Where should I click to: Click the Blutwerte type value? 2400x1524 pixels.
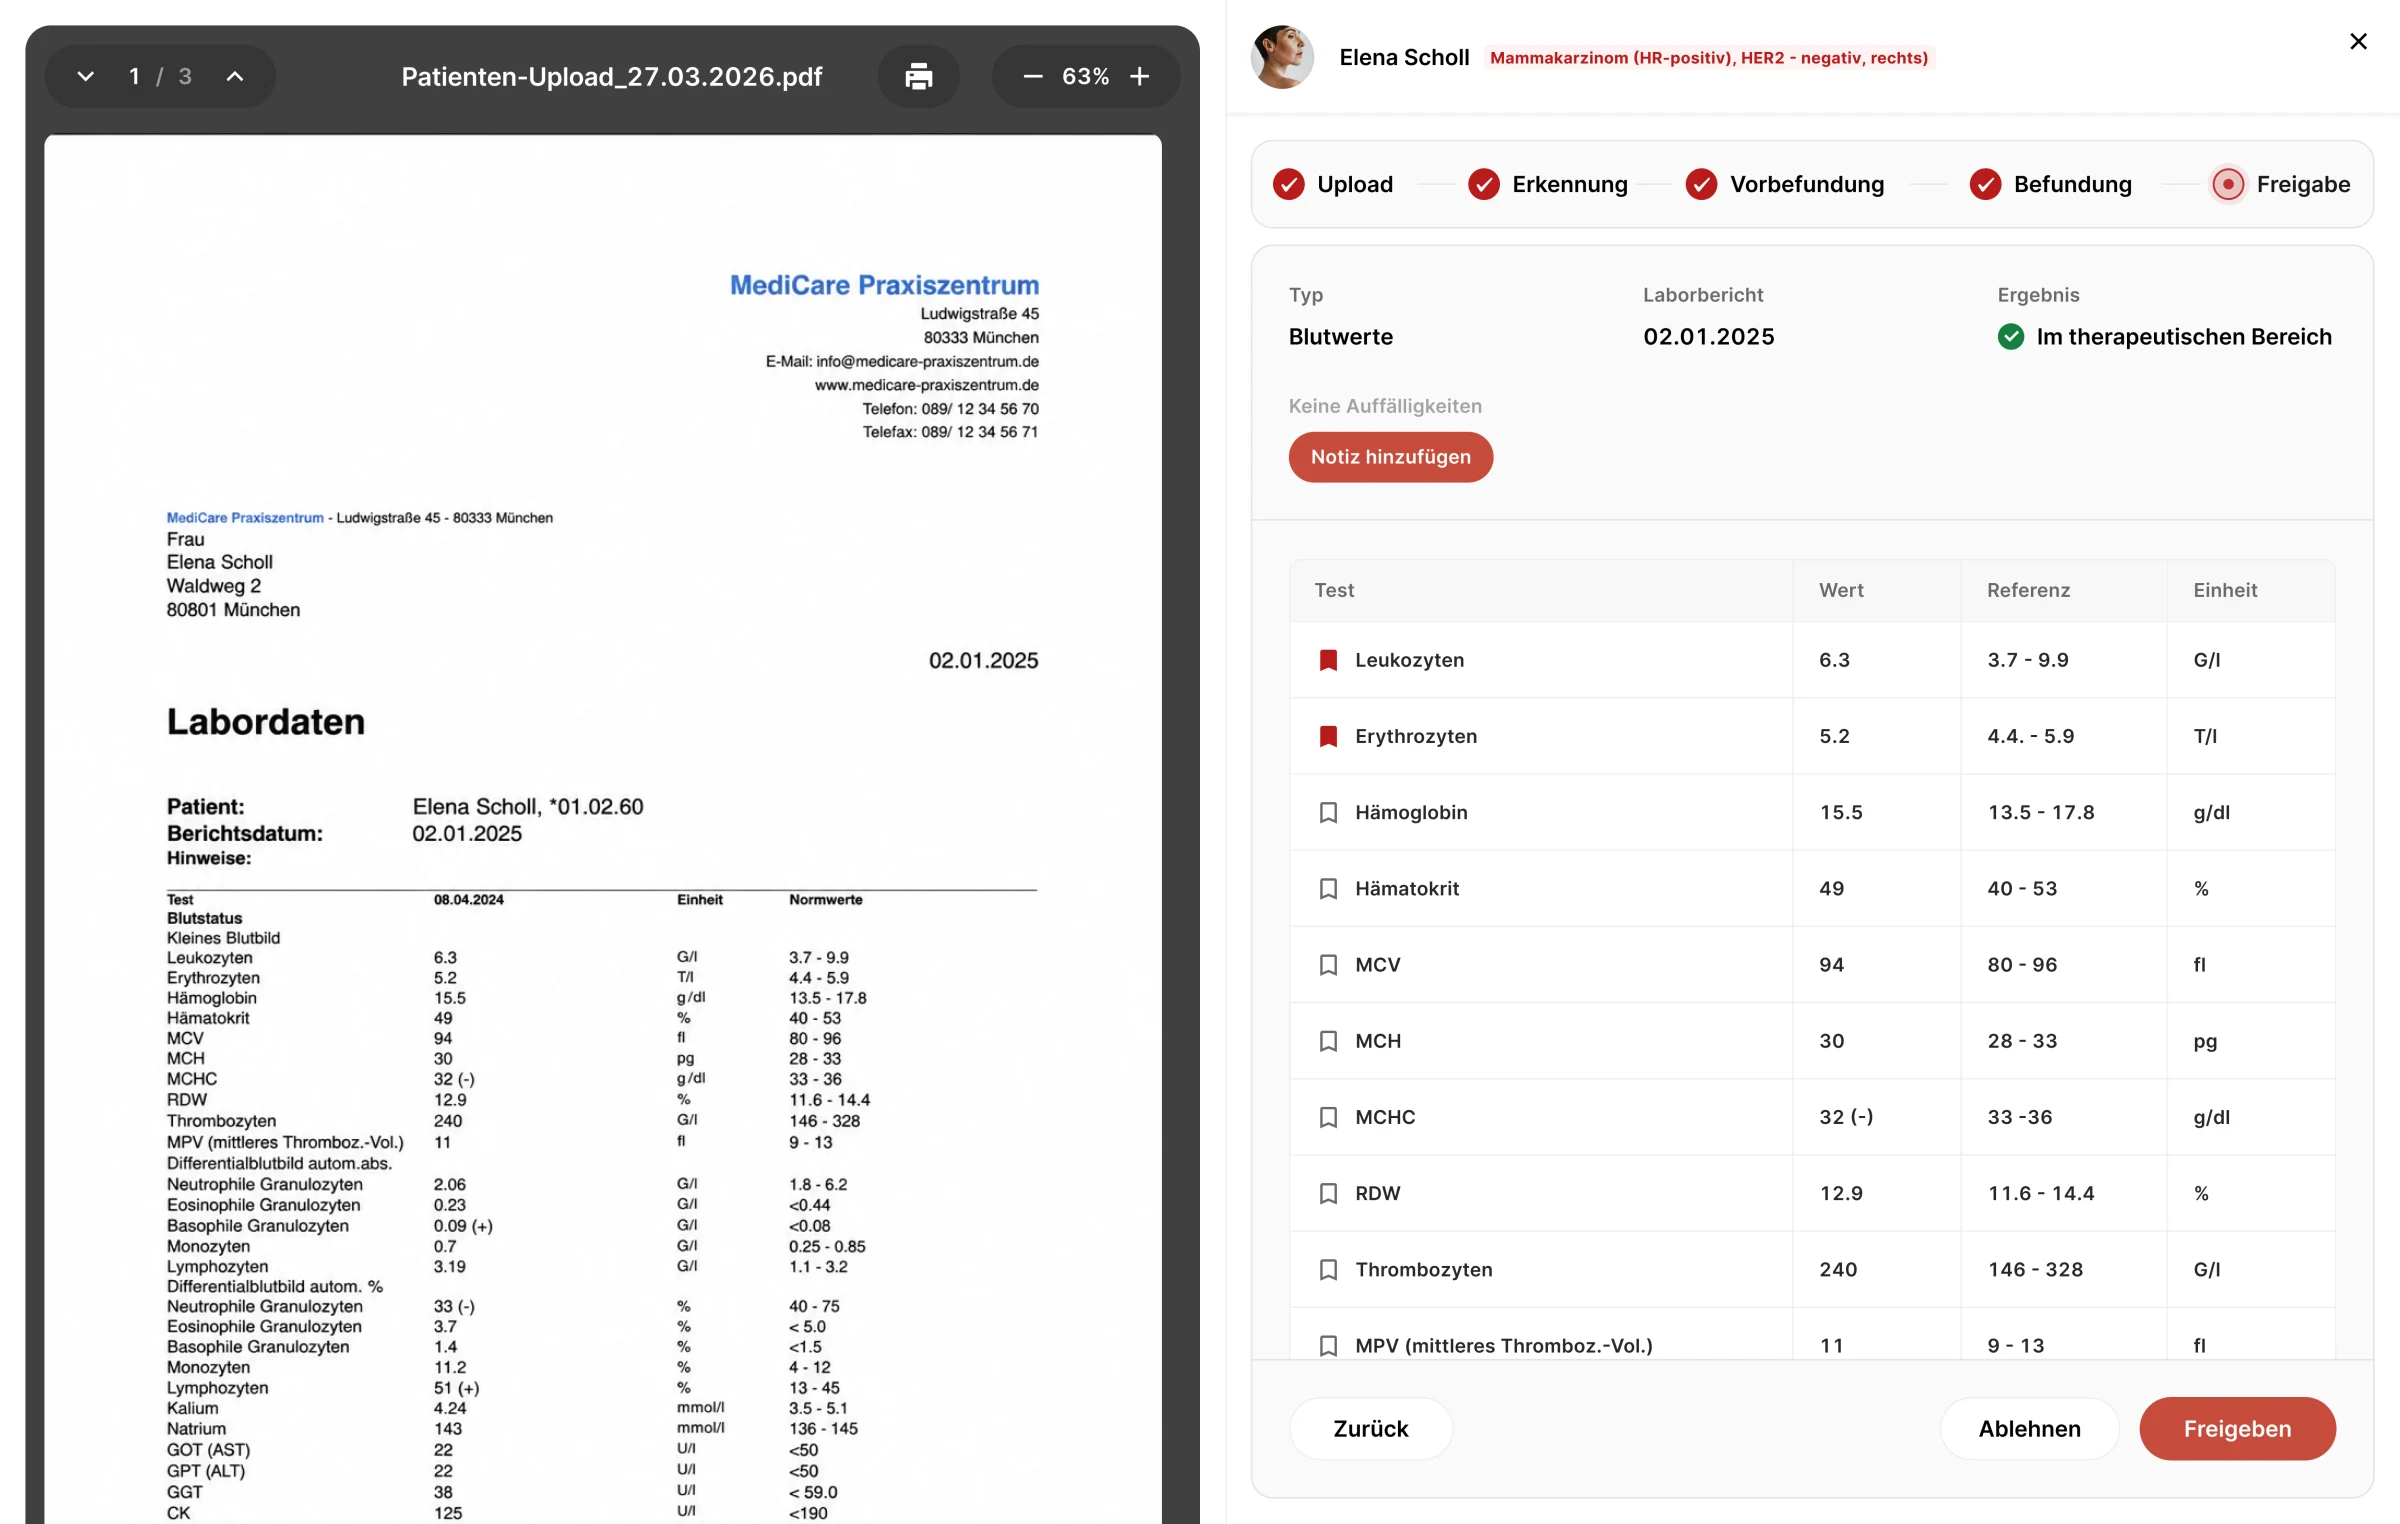tap(1340, 337)
